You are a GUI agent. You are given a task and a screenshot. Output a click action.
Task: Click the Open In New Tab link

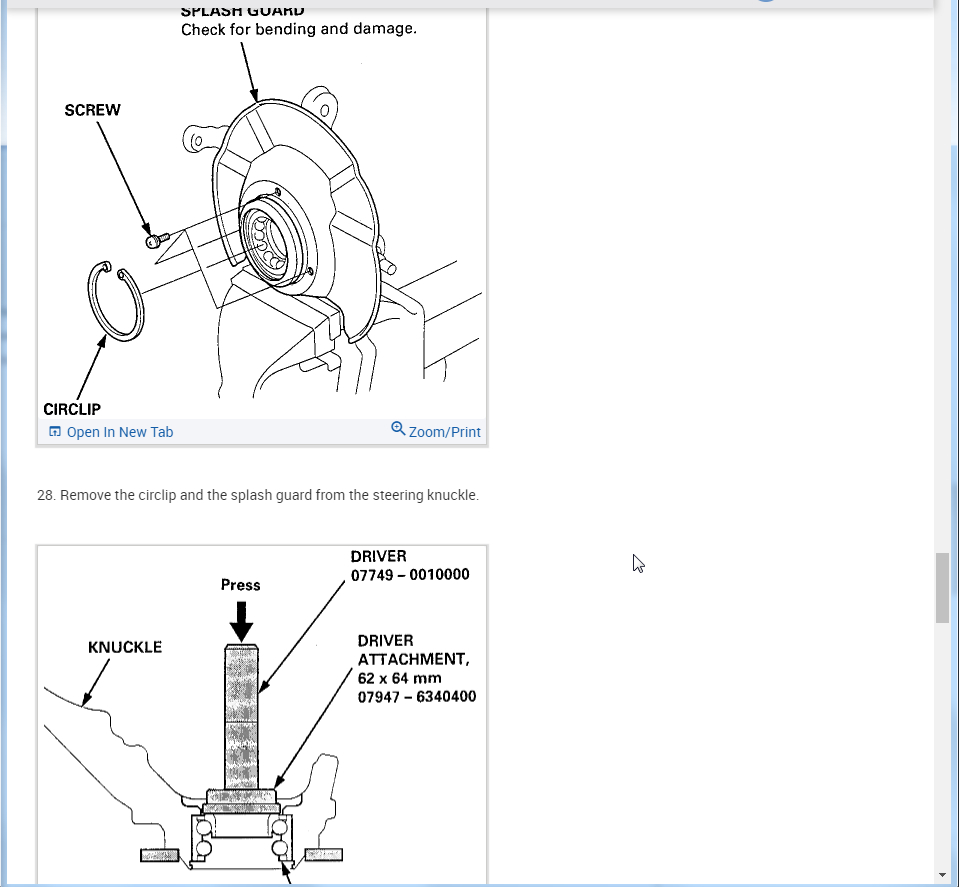pyautogui.click(x=120, y=432)
